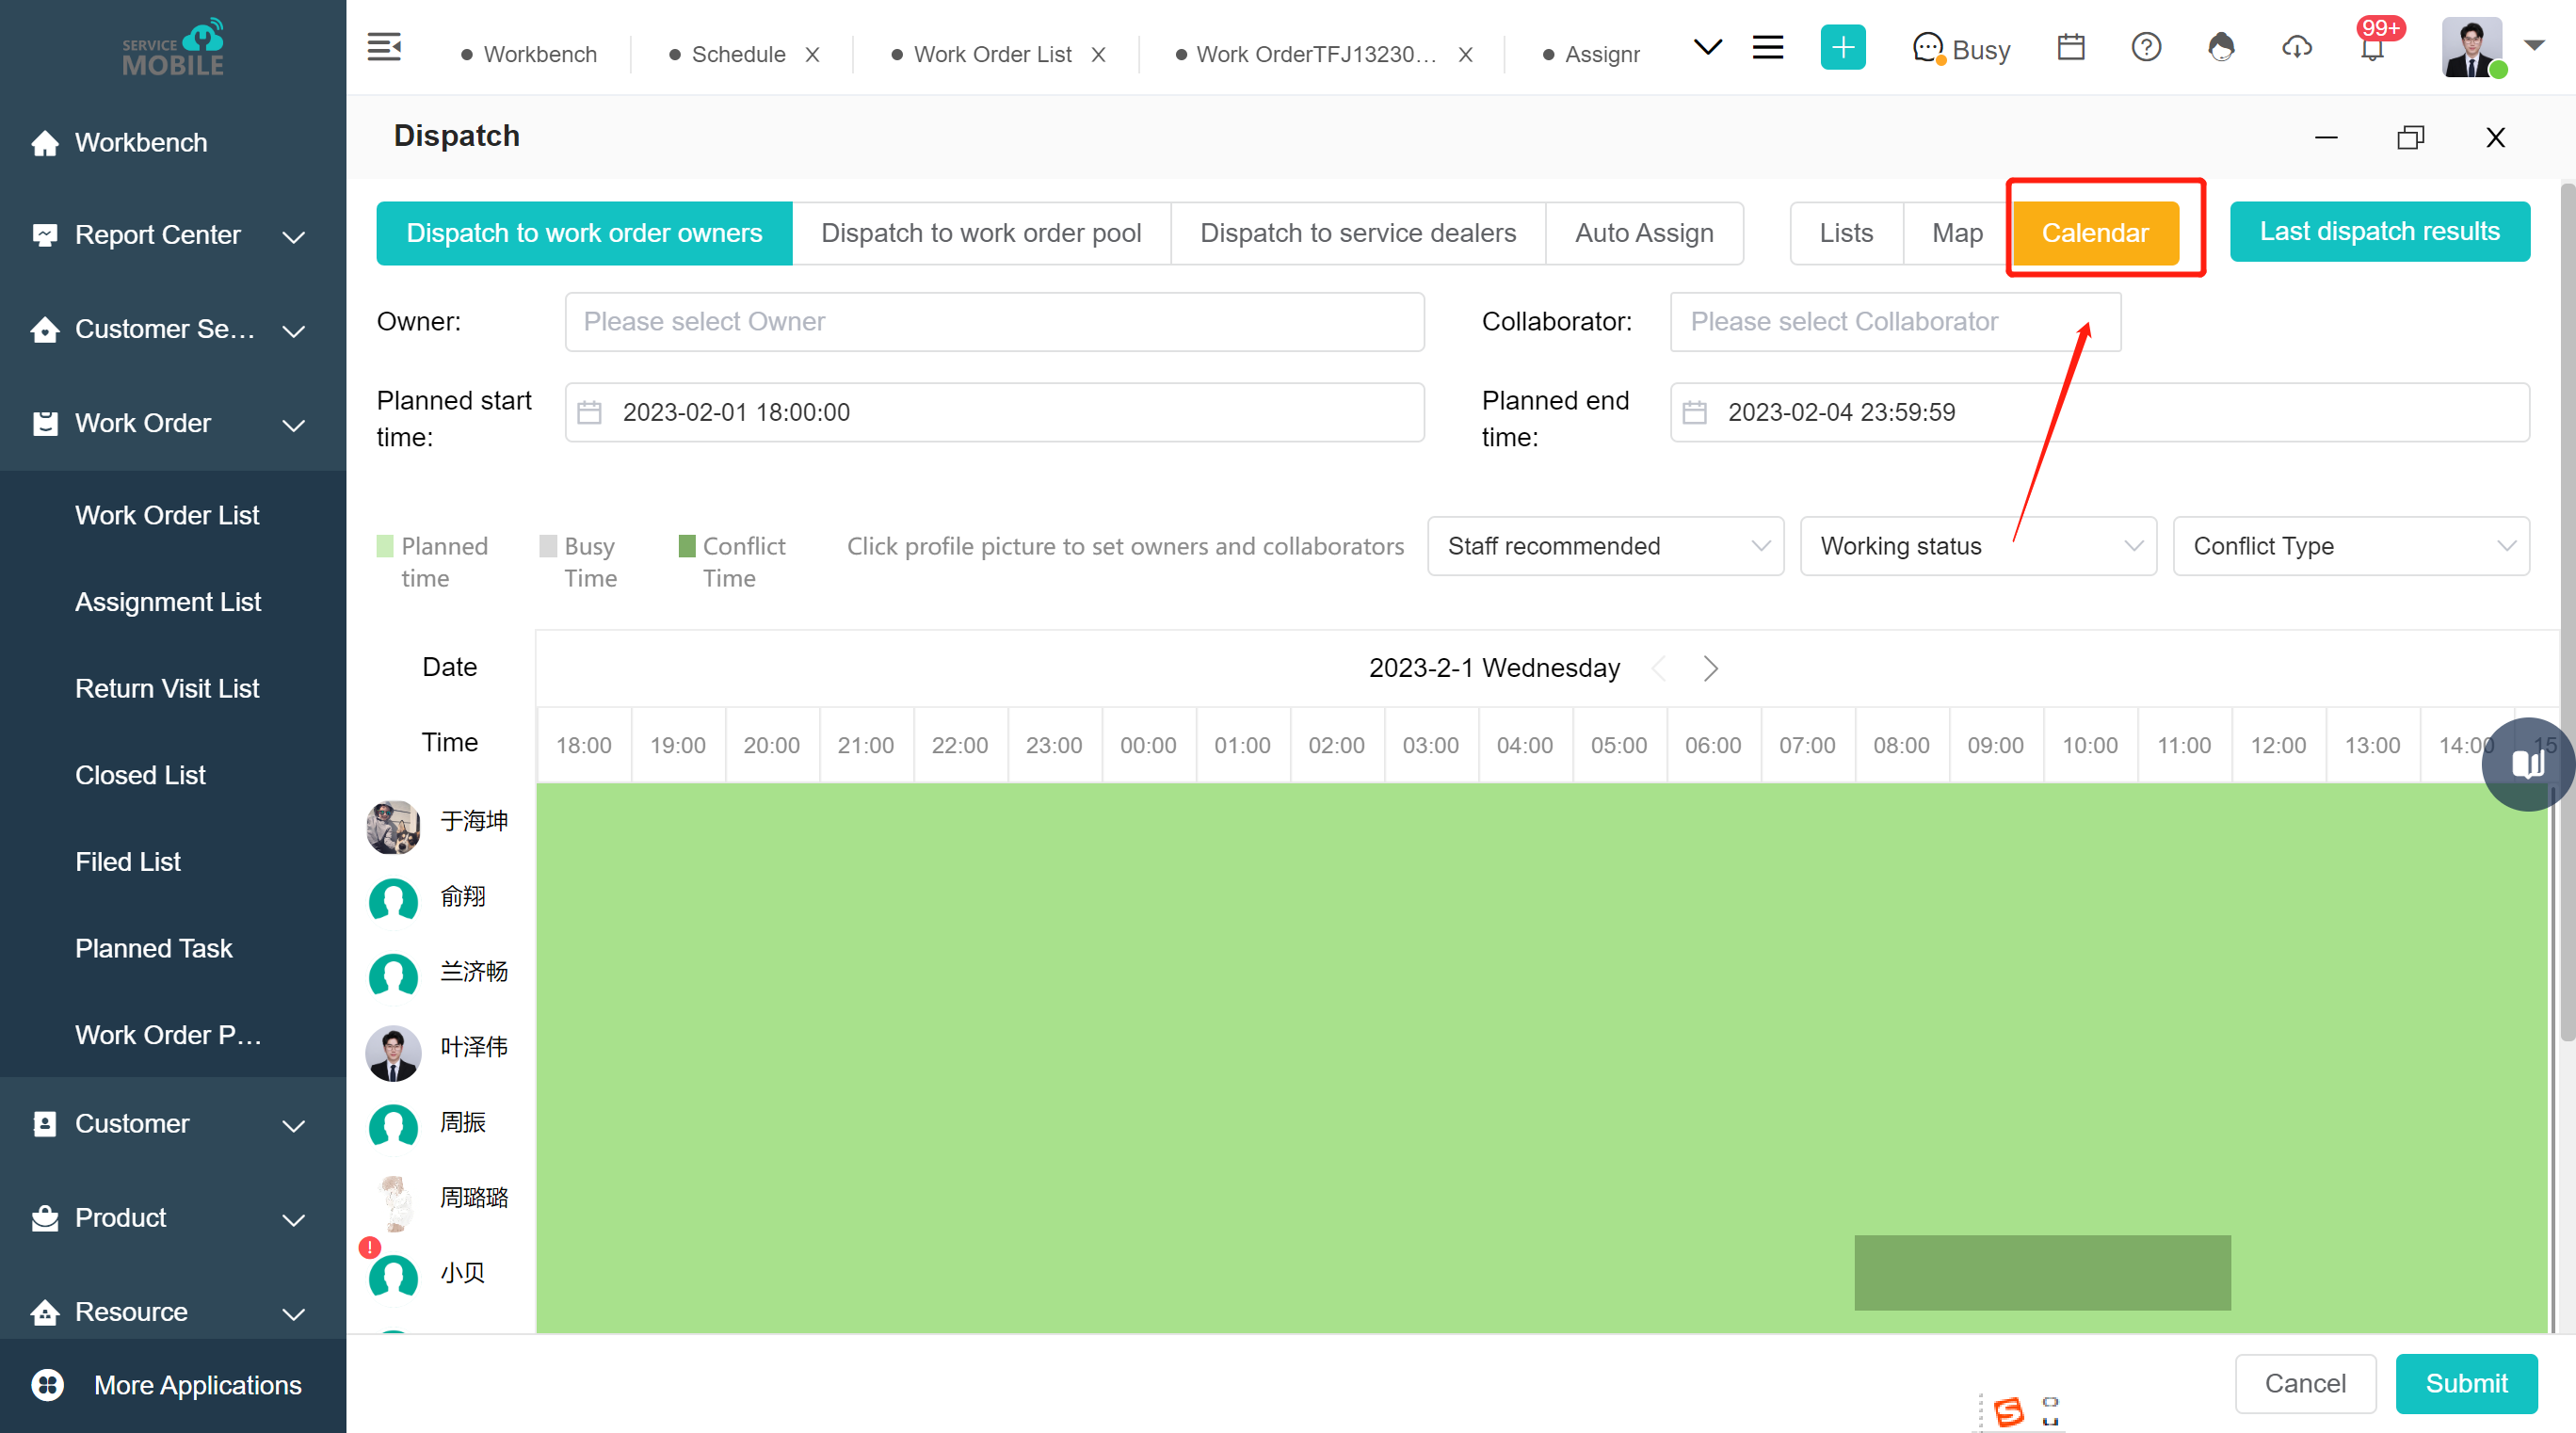Switch to Lists view
Screen dimensions: 2576x1433
click(1846, 233)
